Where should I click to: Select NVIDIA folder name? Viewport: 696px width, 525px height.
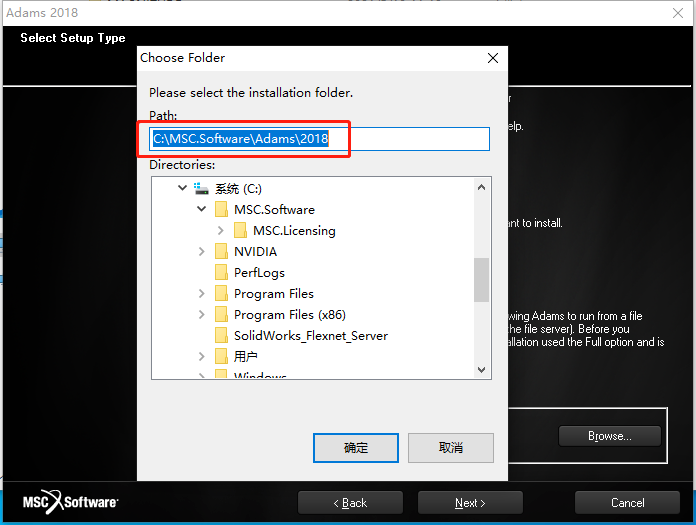[x=255, y=252]
